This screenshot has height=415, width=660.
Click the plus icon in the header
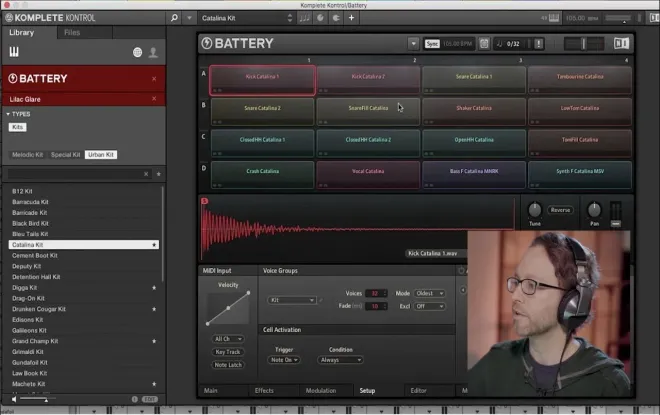pos(351,18)
